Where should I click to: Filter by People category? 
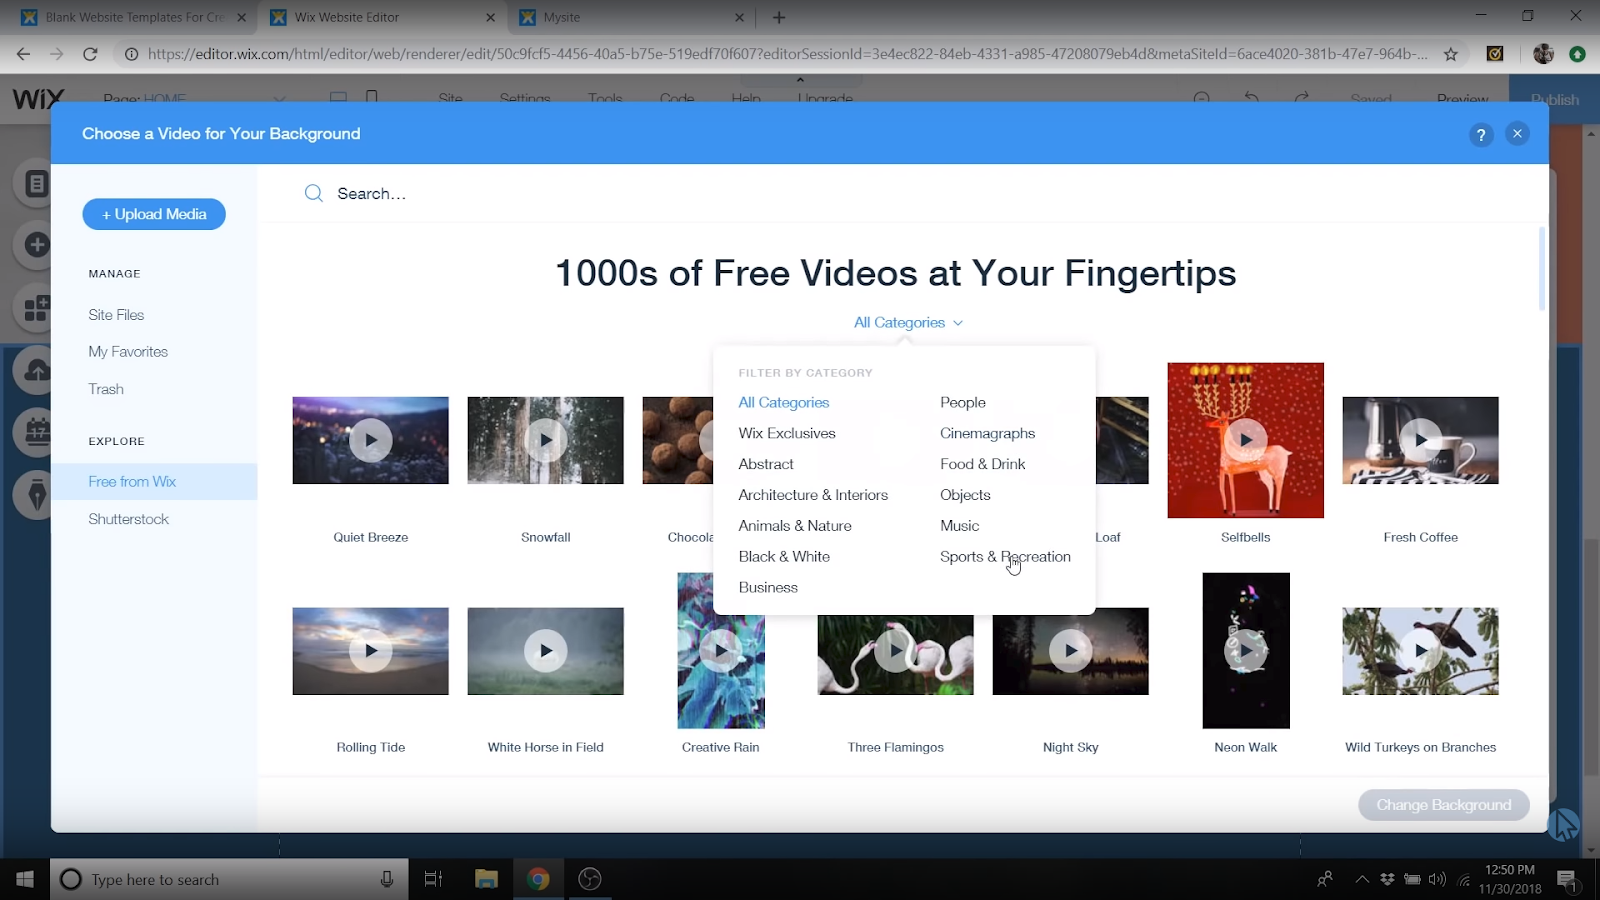point(963,402)
